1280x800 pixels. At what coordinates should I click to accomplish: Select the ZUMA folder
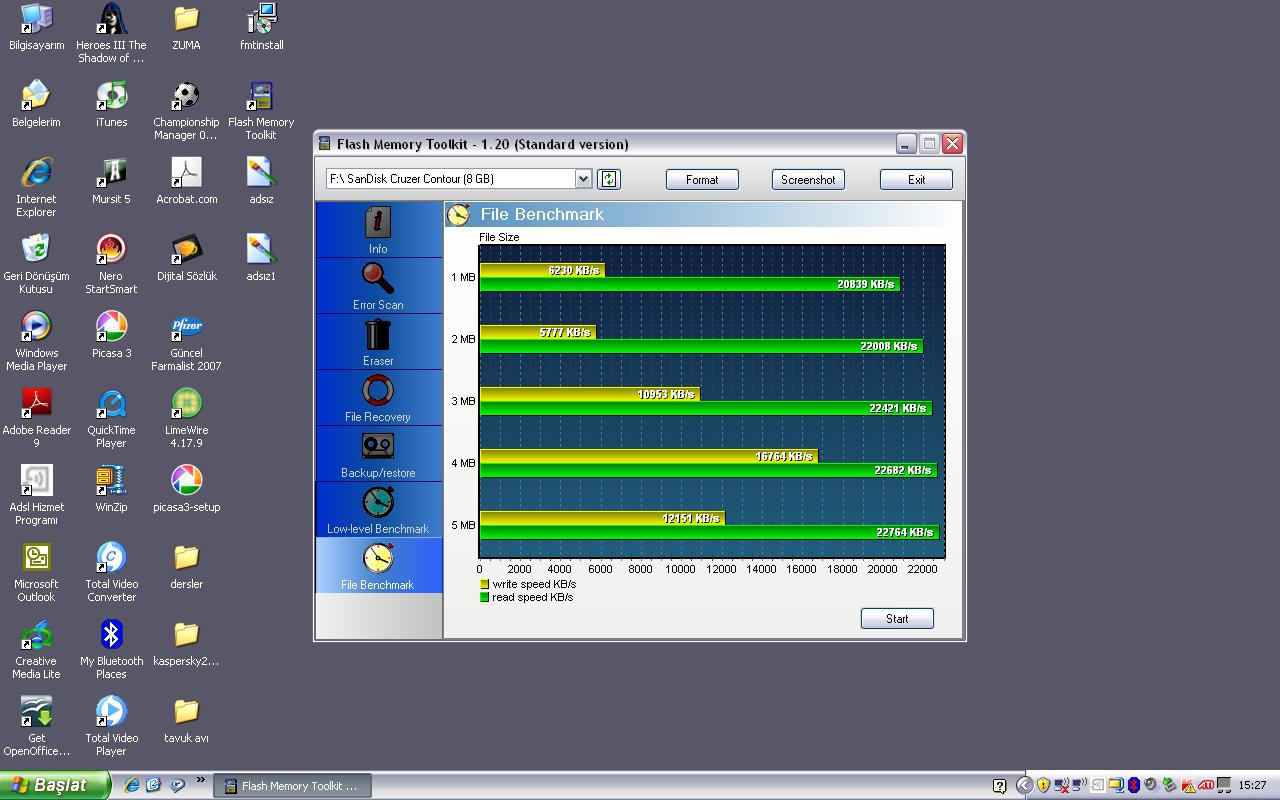pyautogui.click(x=186, y=27)
